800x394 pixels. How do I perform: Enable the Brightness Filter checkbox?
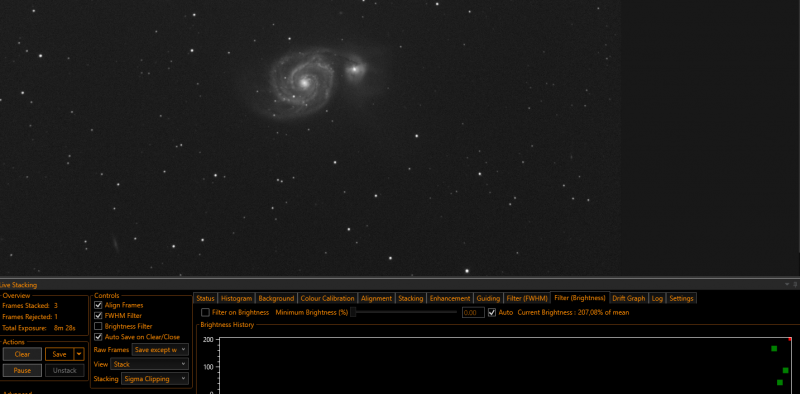pos(98,326)
